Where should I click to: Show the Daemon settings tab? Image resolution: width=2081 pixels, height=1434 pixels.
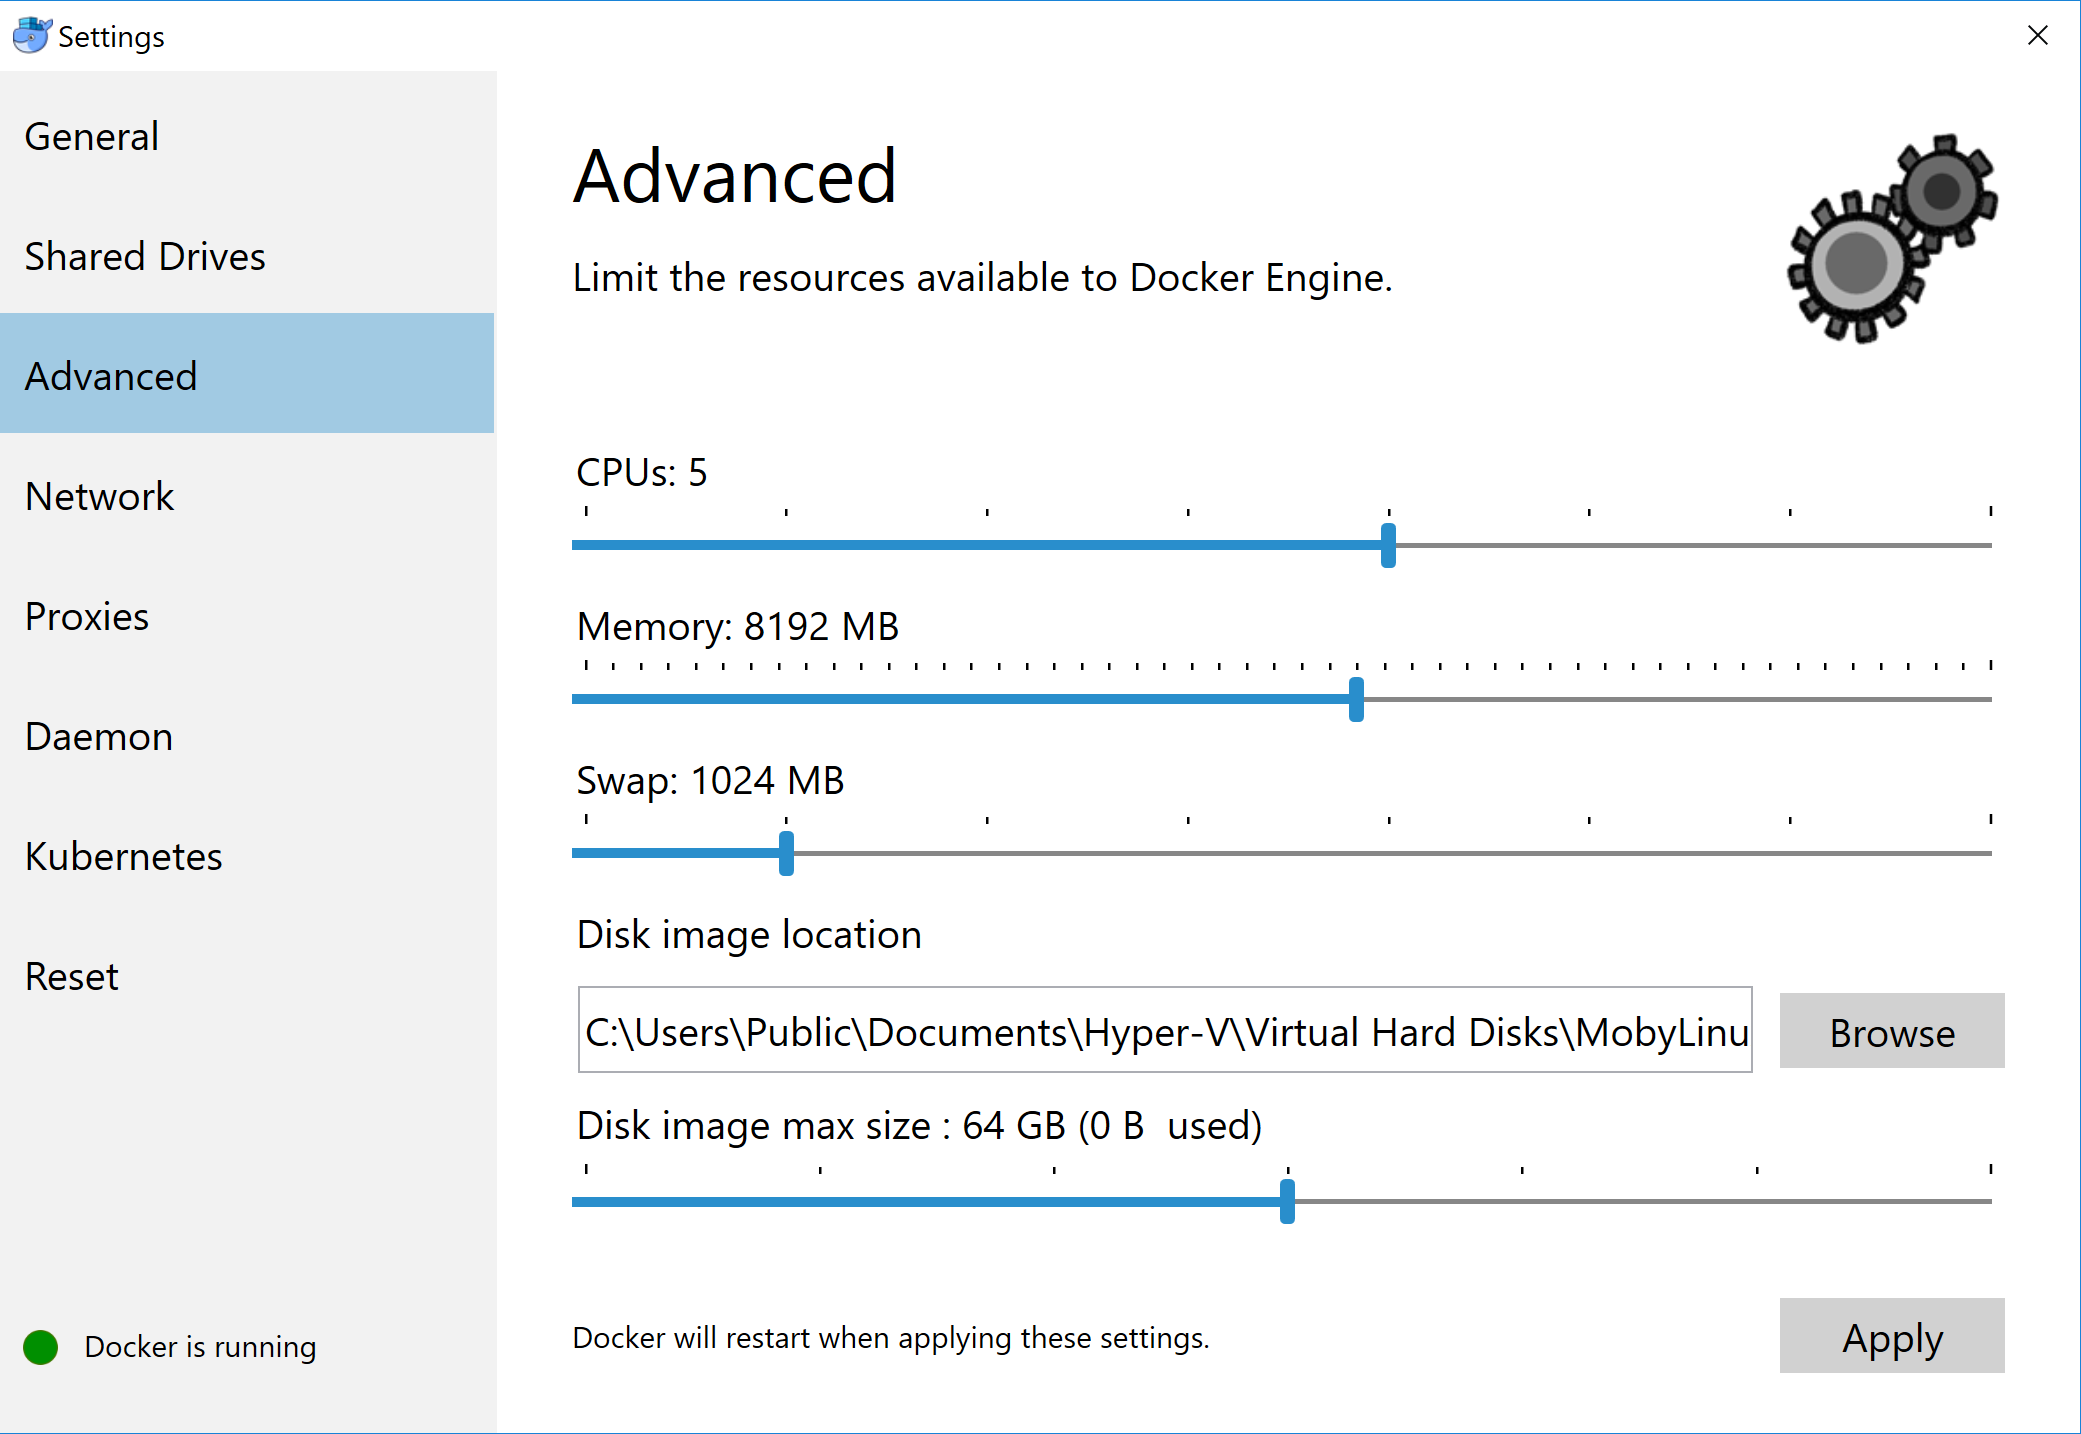[x=99, y=737]
